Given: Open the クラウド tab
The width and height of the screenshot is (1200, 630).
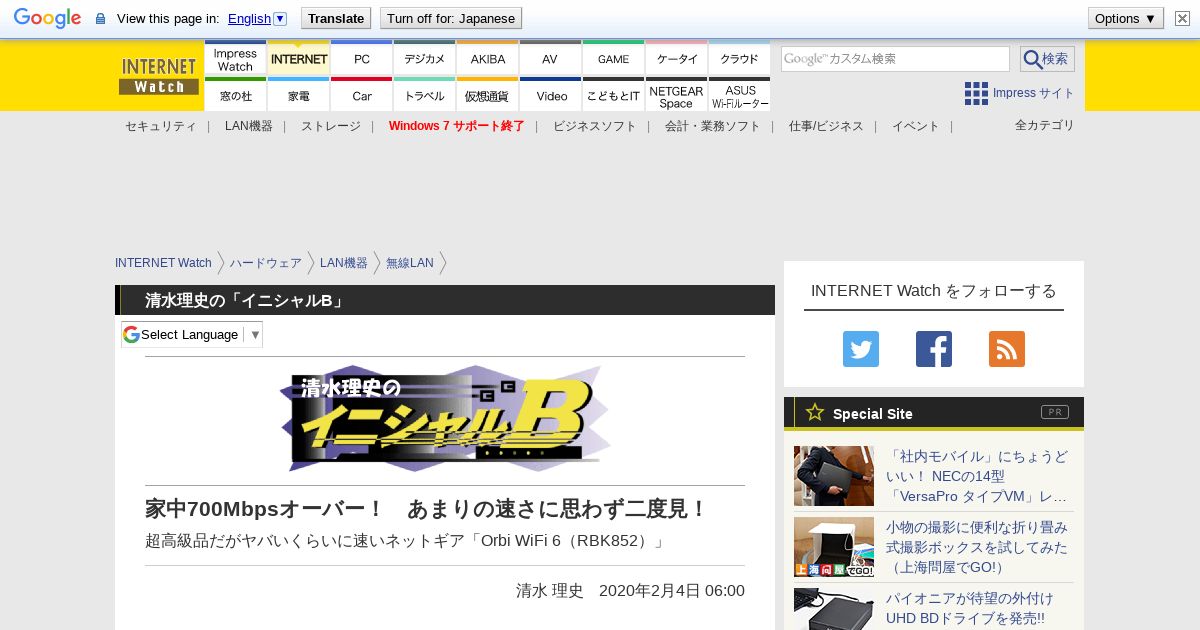Looking at the screenshot, I should coord(740,59).
